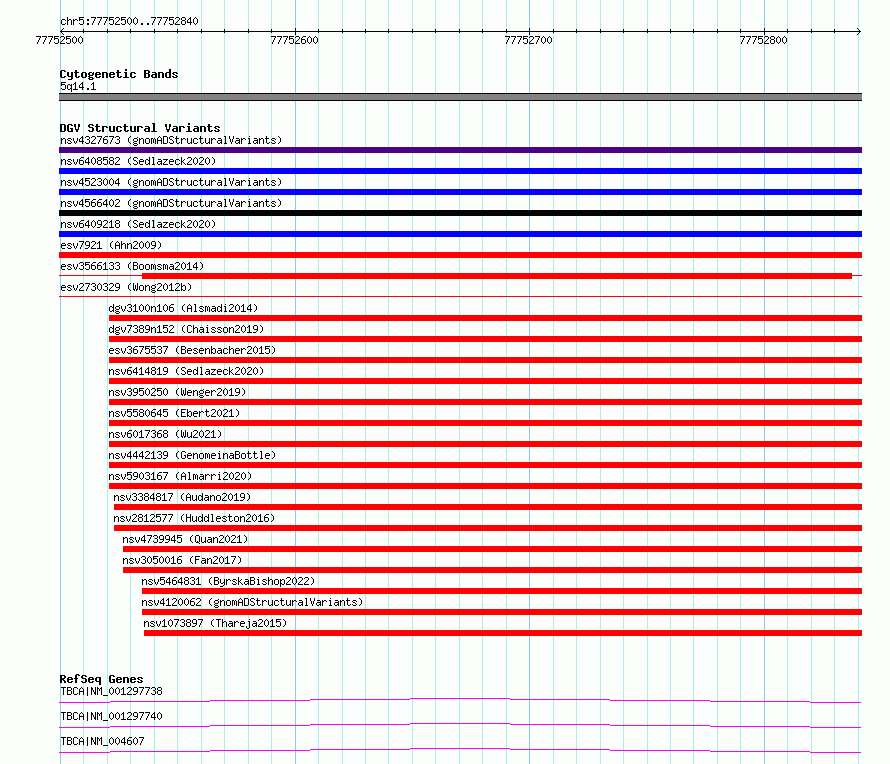
Task: Click the red bar under esv3566133
Action: click(x=497, y=276)
